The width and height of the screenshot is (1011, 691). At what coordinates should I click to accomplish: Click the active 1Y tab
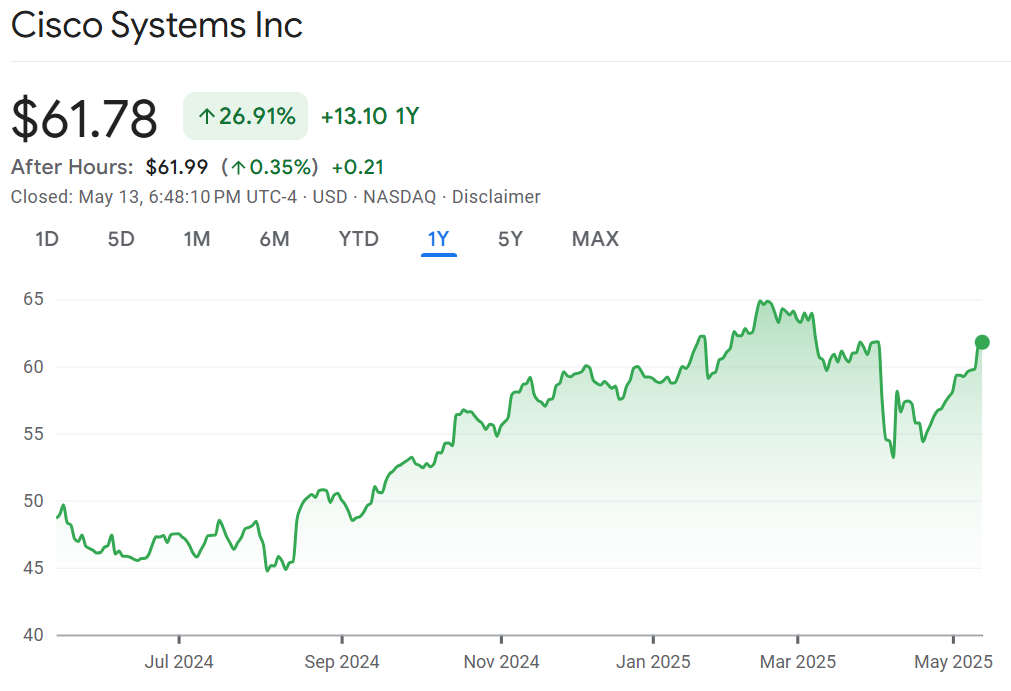[x=438, y=239]
